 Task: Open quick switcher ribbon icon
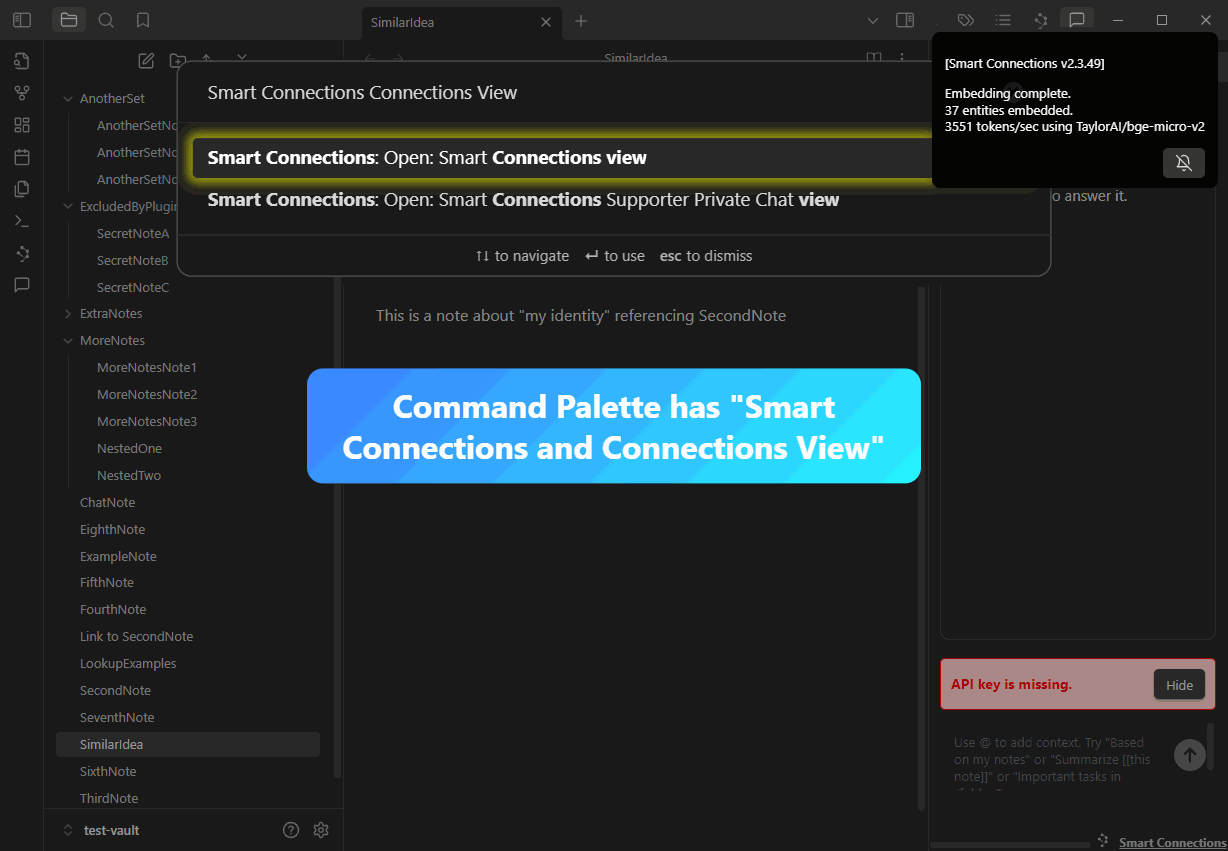pos(22,61)
